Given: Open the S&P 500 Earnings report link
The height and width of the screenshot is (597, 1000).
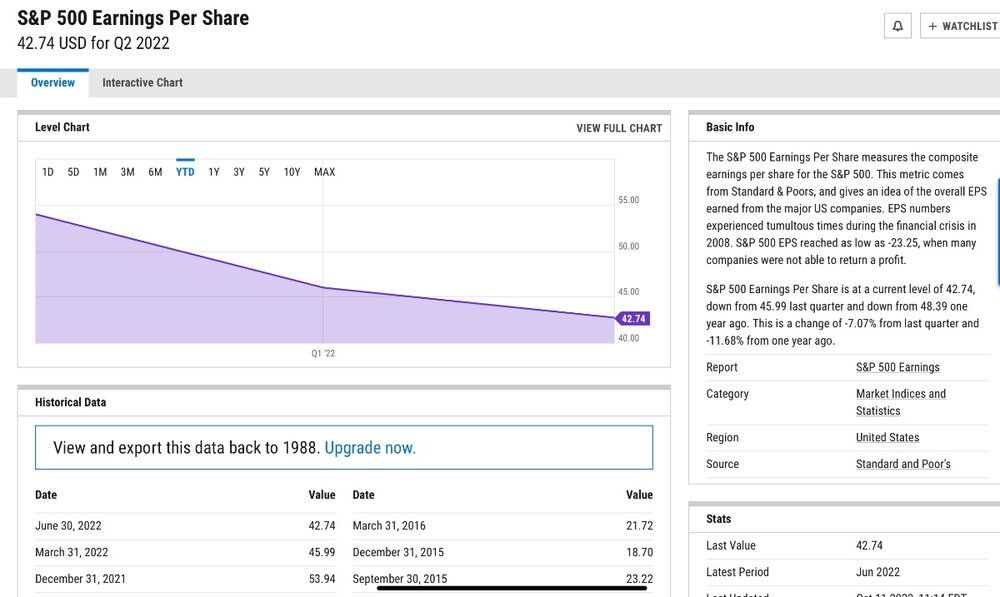Looking at the screenshot, I should click(x=897, y=367).
